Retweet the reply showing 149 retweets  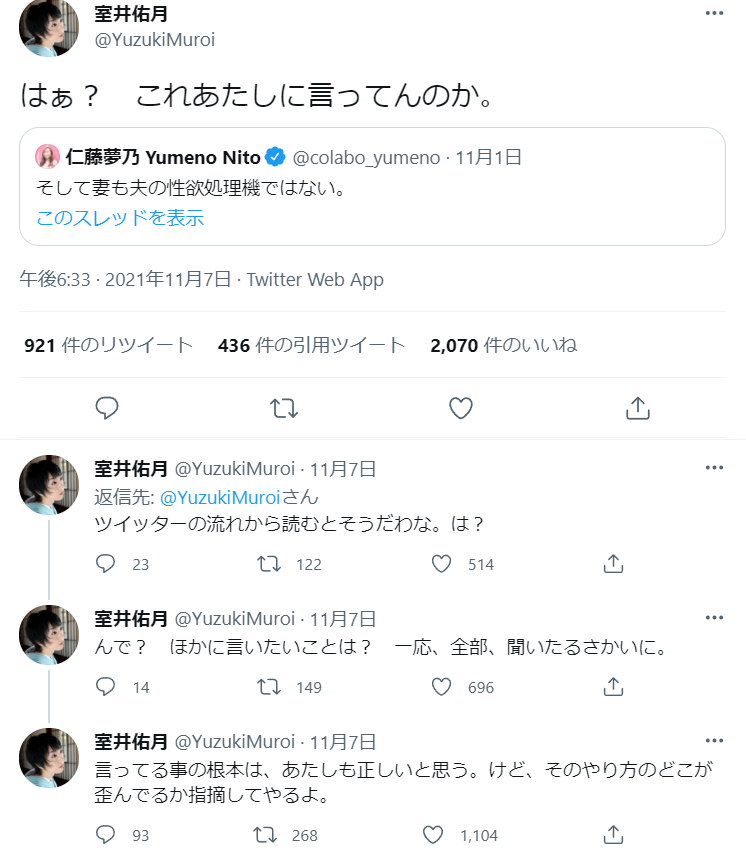[x=269, y=687]
